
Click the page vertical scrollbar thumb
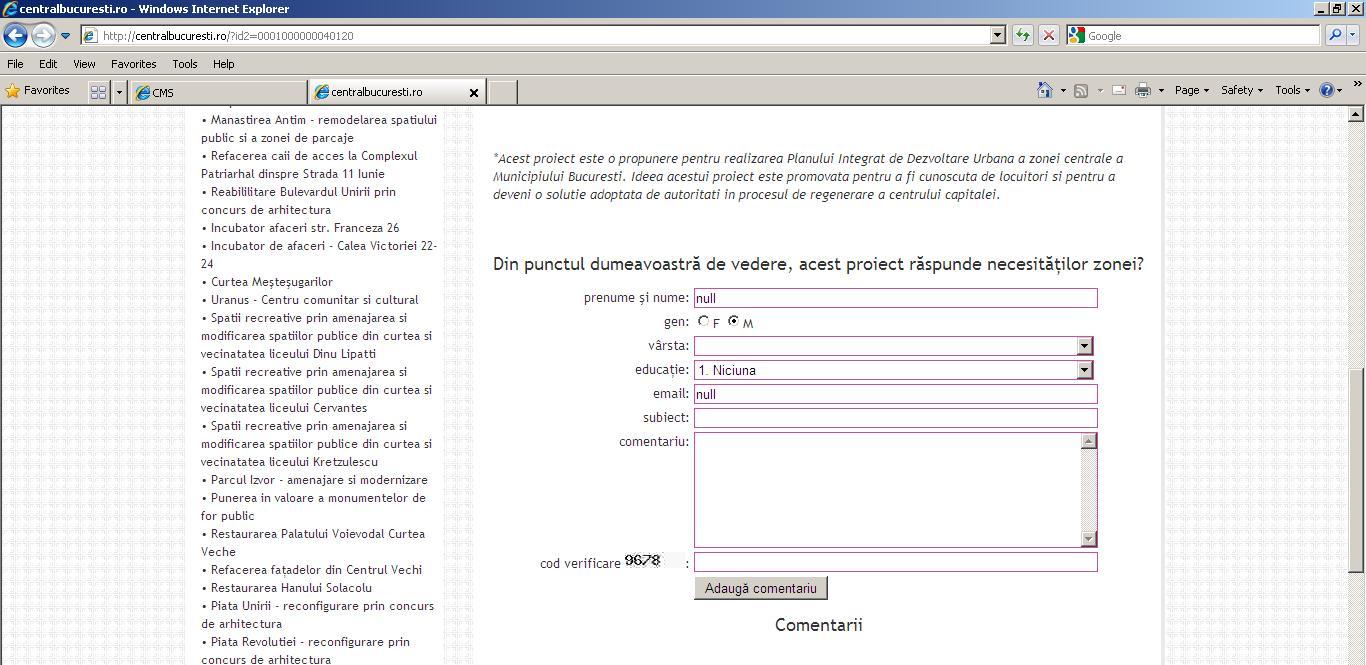click(x=1357, y=470)
